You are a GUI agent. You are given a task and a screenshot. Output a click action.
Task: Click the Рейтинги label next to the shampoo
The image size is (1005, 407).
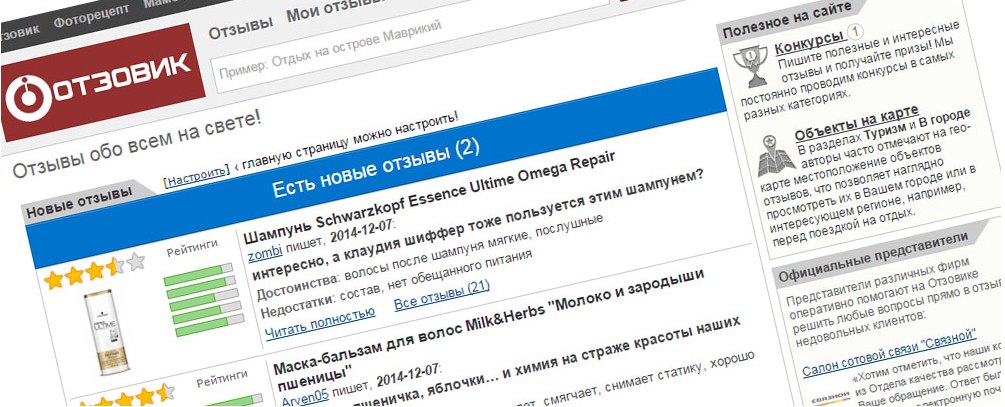coord(192,247)
